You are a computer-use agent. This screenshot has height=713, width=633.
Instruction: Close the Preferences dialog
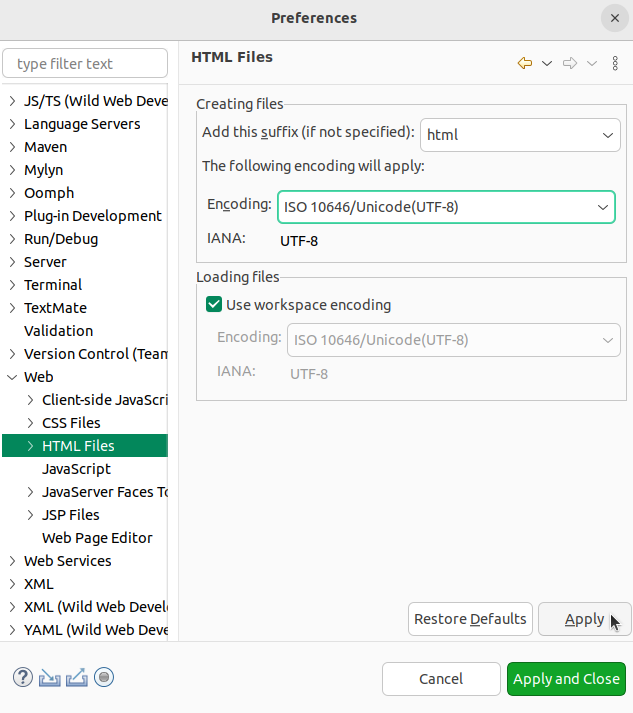click(615, 18)
